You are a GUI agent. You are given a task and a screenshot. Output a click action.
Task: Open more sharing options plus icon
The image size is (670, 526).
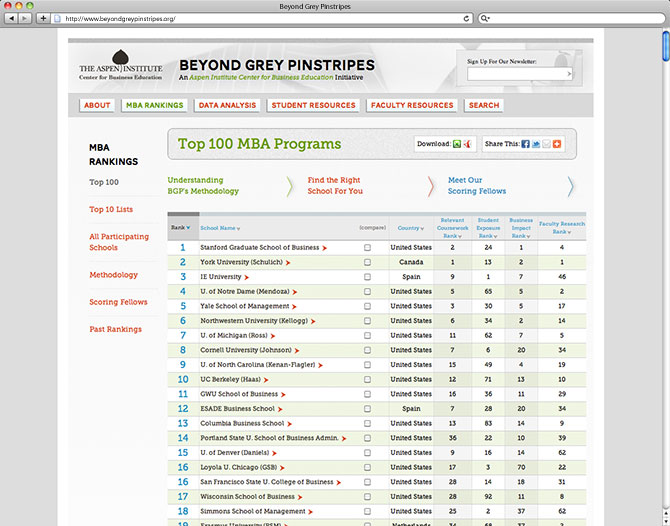(556, 144)
